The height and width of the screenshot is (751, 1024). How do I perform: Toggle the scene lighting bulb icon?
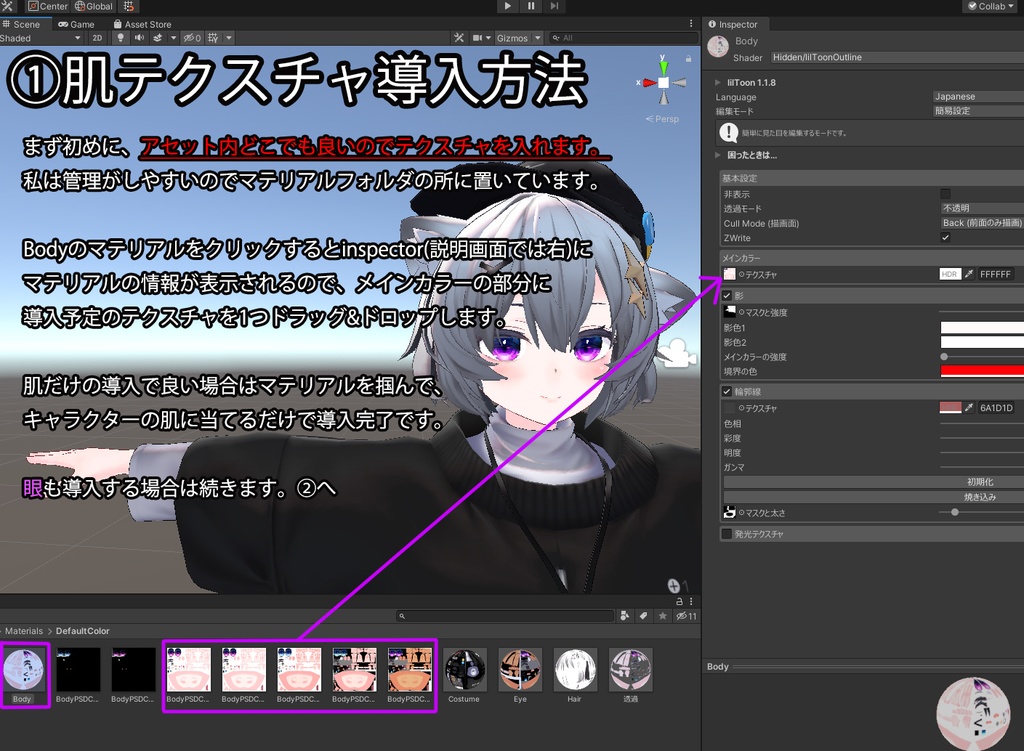[x=122, y=37]
